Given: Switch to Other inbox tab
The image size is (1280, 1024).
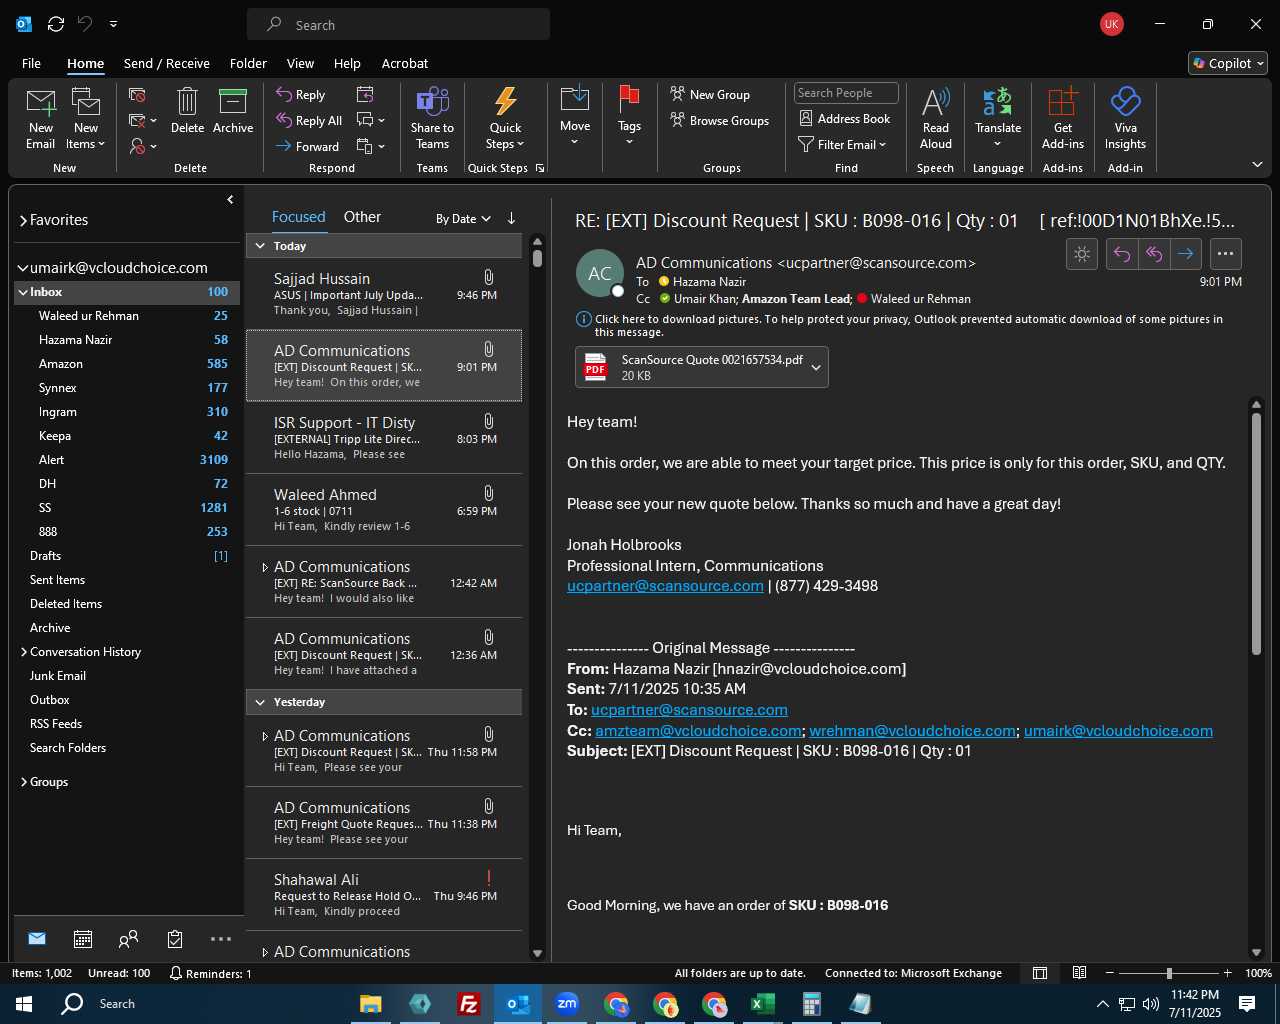Looking at the screenshot, I should (x=362, y=217).
